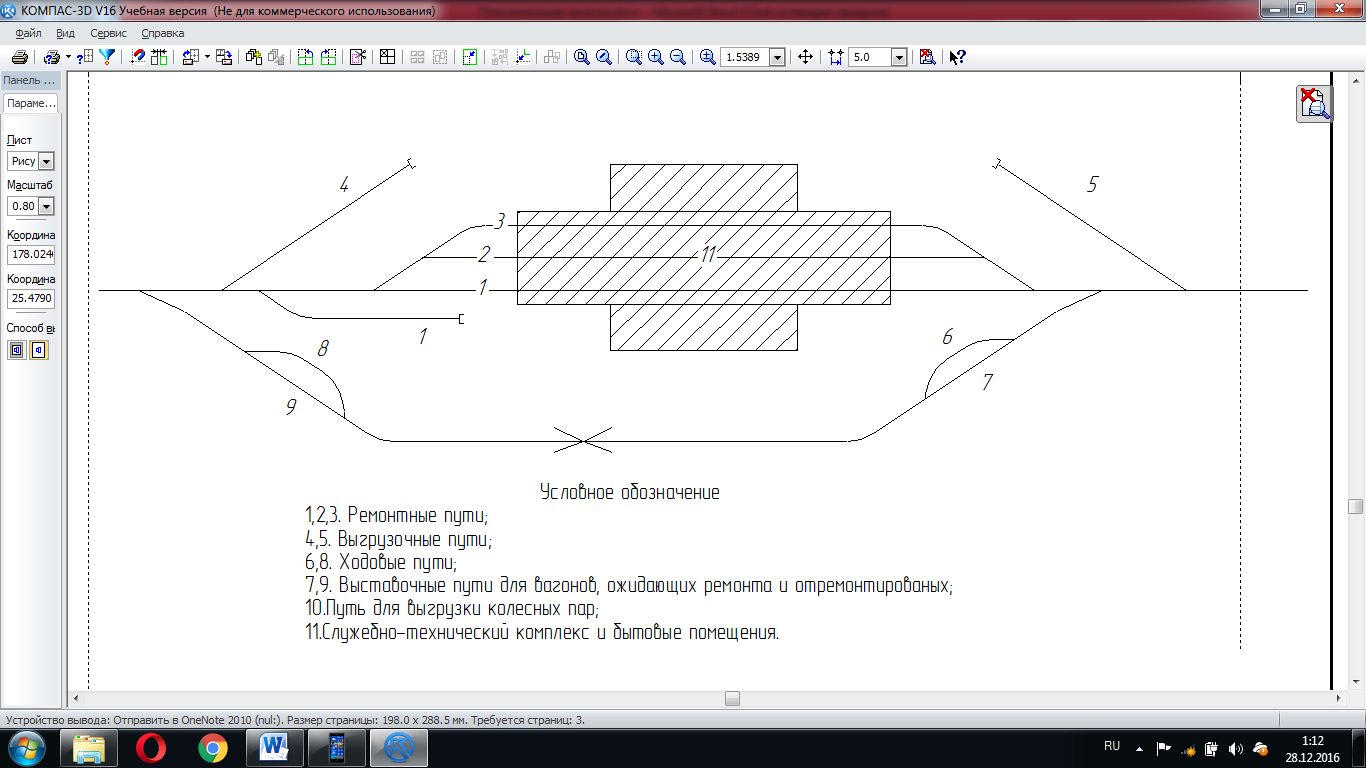Screen dimensions: 1366x768
Task: Click the four-pane grid layout icon
Action: click(387, 57)
